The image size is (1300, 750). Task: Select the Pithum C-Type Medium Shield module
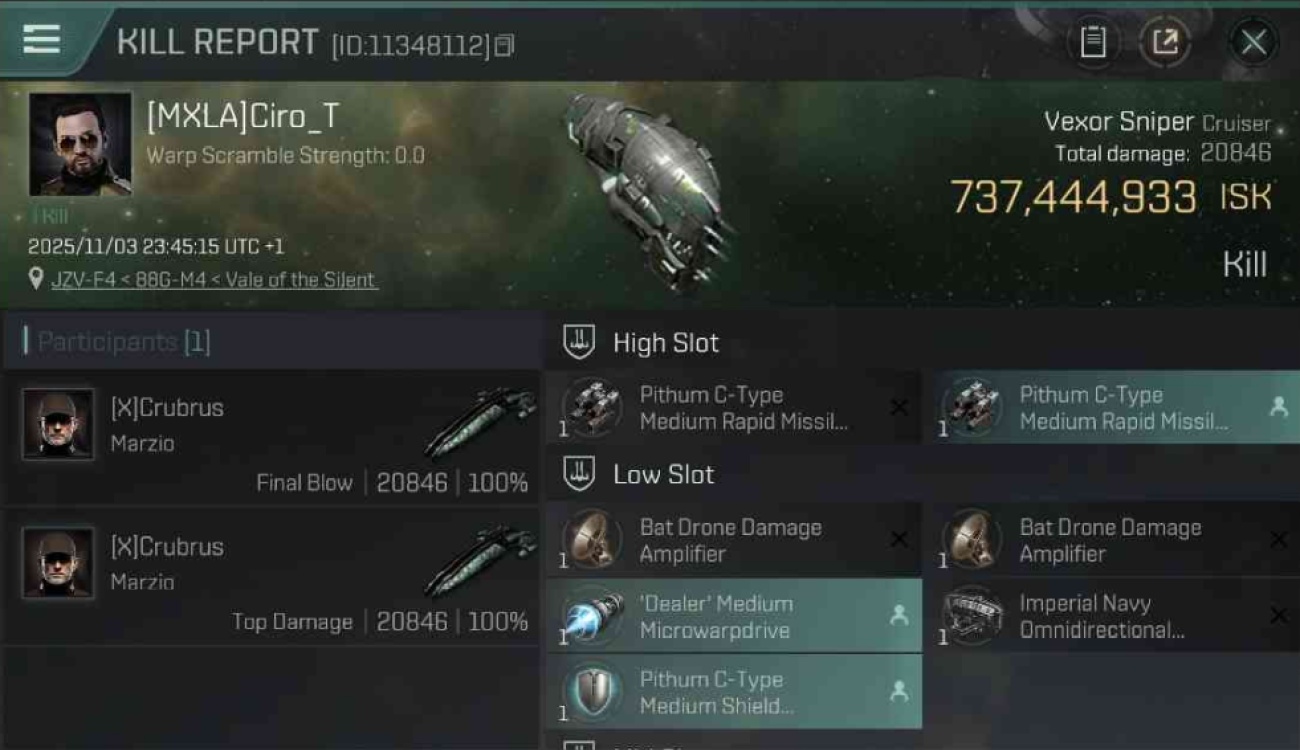[733, 692]
